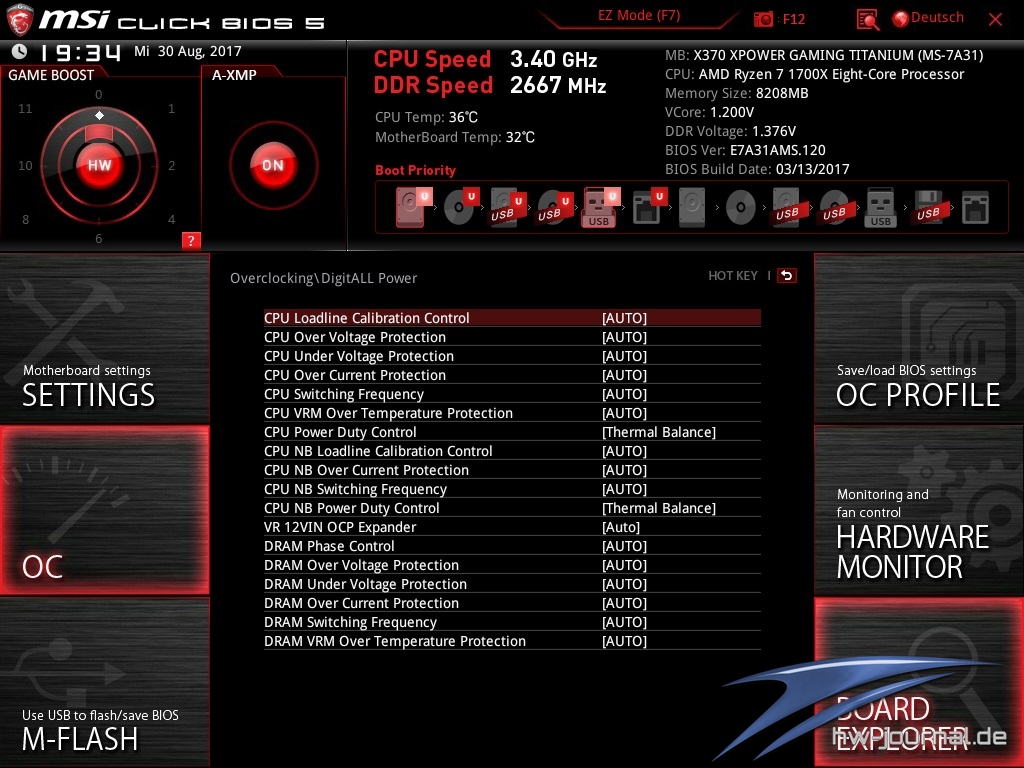The width and height of the screenshot is (1024, 768).
Task: Open DRAM Phase Control [AUTO] value
Action: [x=624, y=546]
